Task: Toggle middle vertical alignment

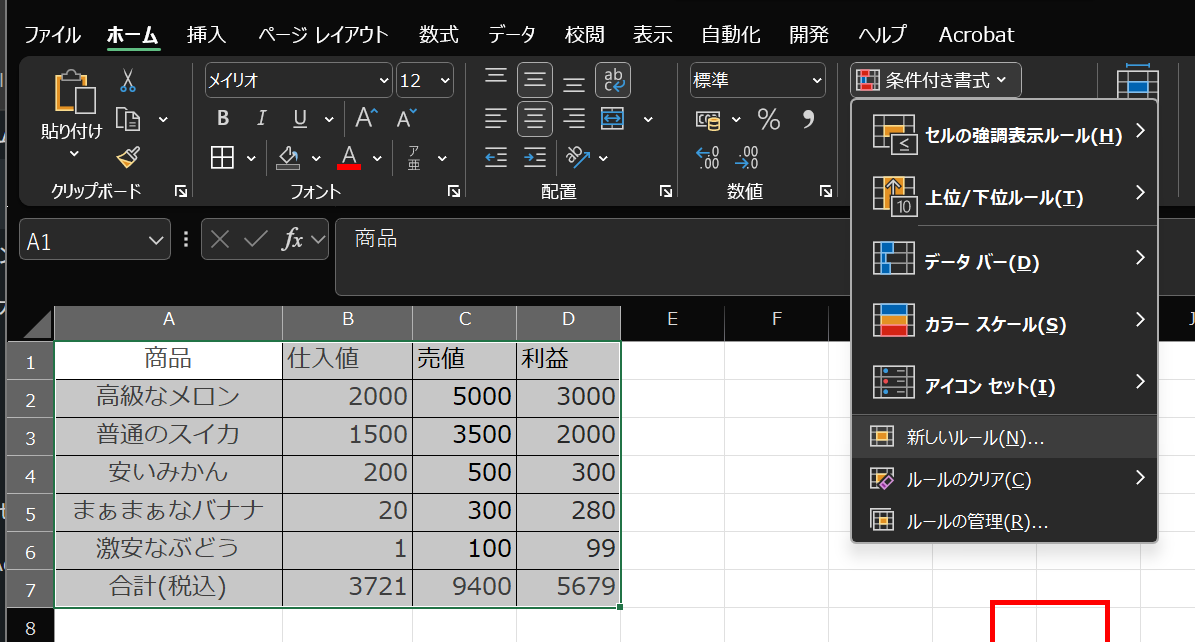Action: [535, 80]
